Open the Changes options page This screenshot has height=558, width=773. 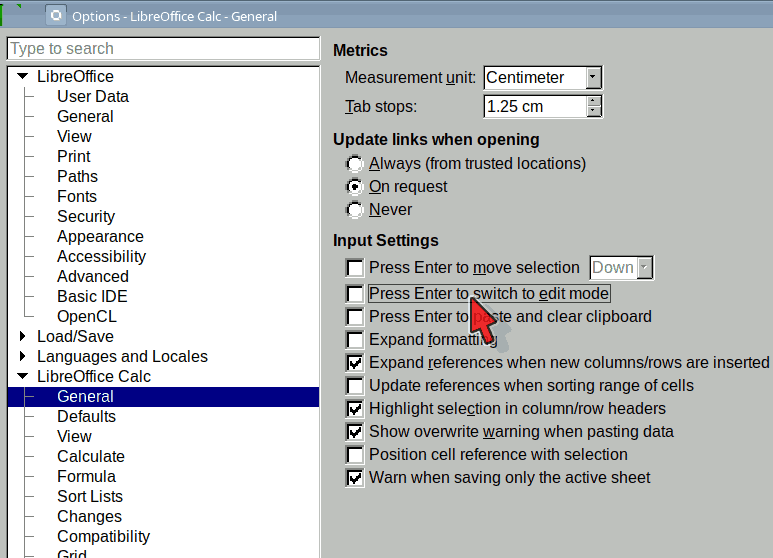pyautogui.click(x=89, y=517)
